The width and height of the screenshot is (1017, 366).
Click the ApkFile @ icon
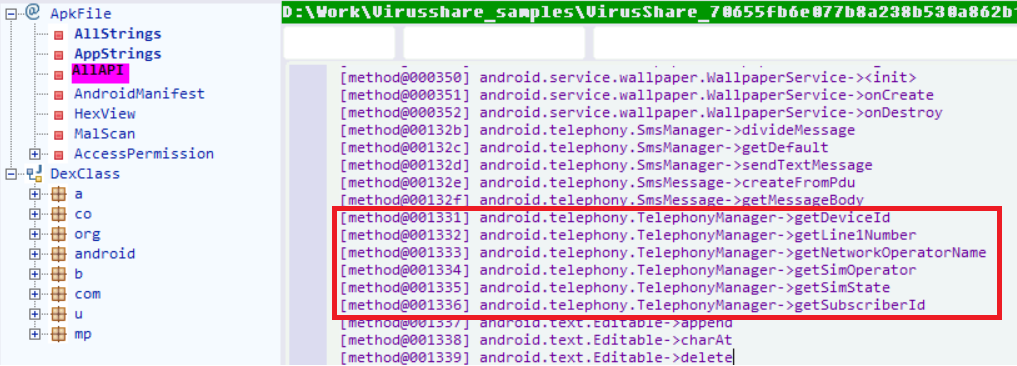click(x=33, y=12)
